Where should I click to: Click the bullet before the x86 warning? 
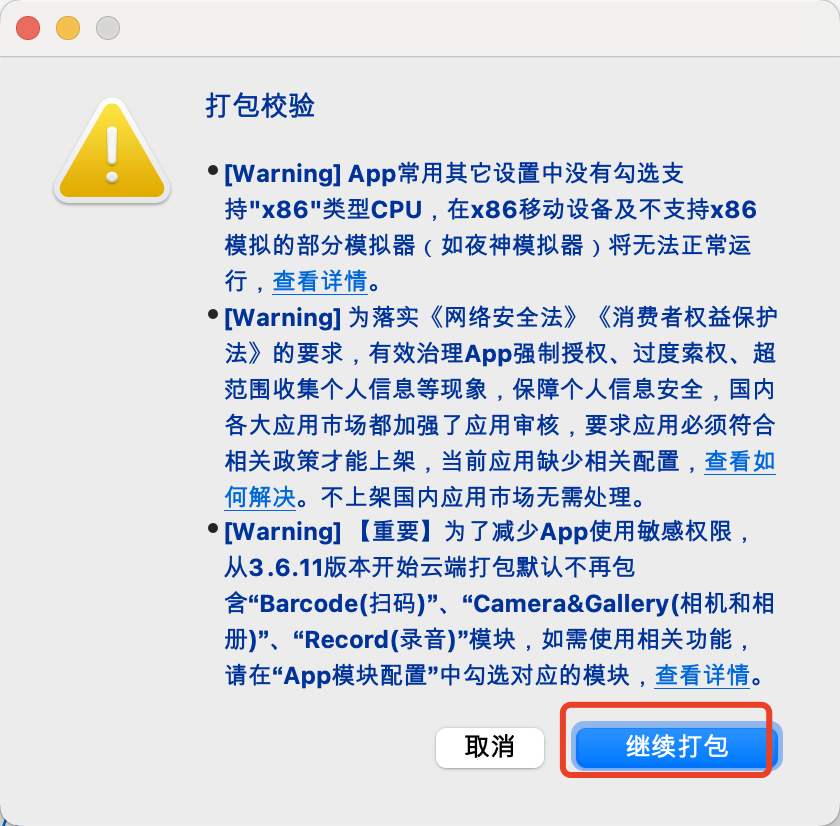tap(213, 171)
